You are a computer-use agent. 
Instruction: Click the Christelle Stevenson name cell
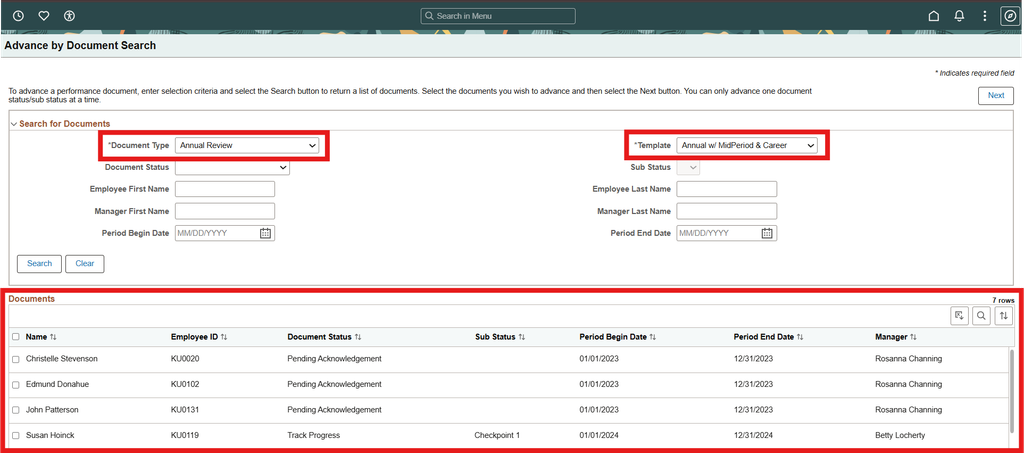tap(62, 359)
